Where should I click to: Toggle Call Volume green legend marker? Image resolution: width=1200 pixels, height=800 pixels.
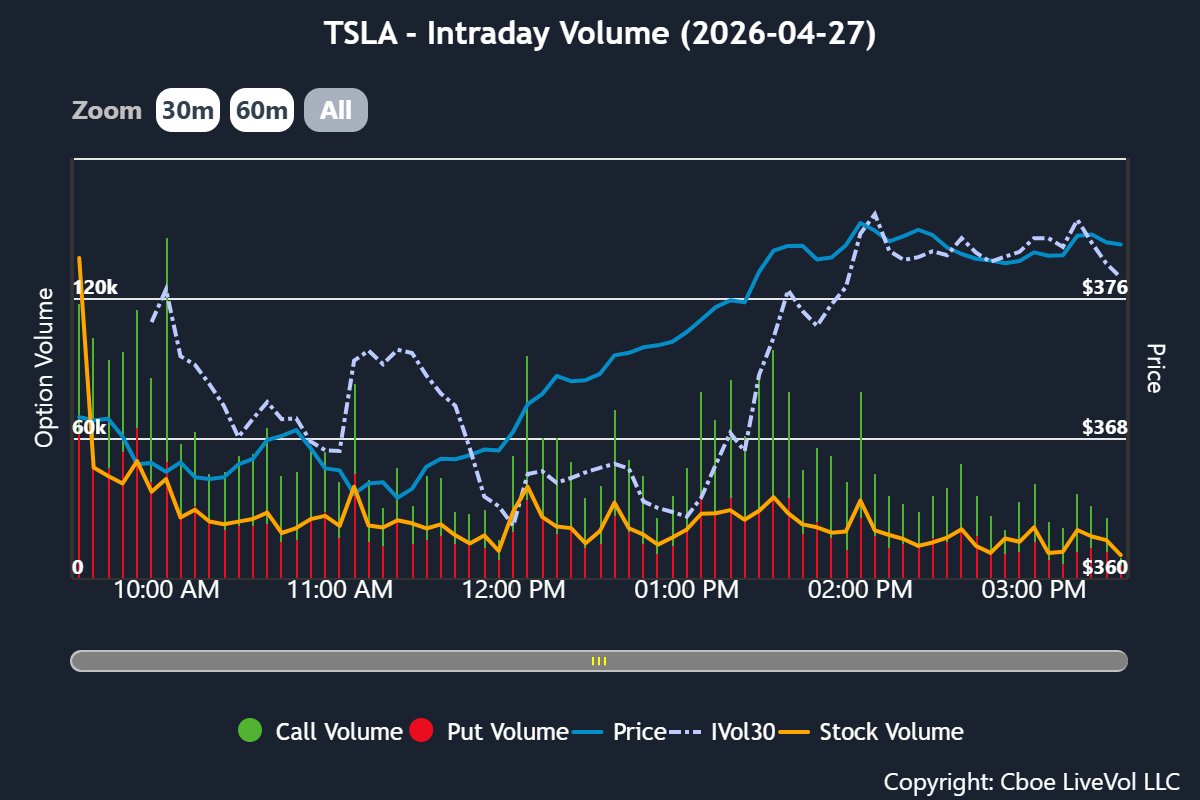coord(250,731)
